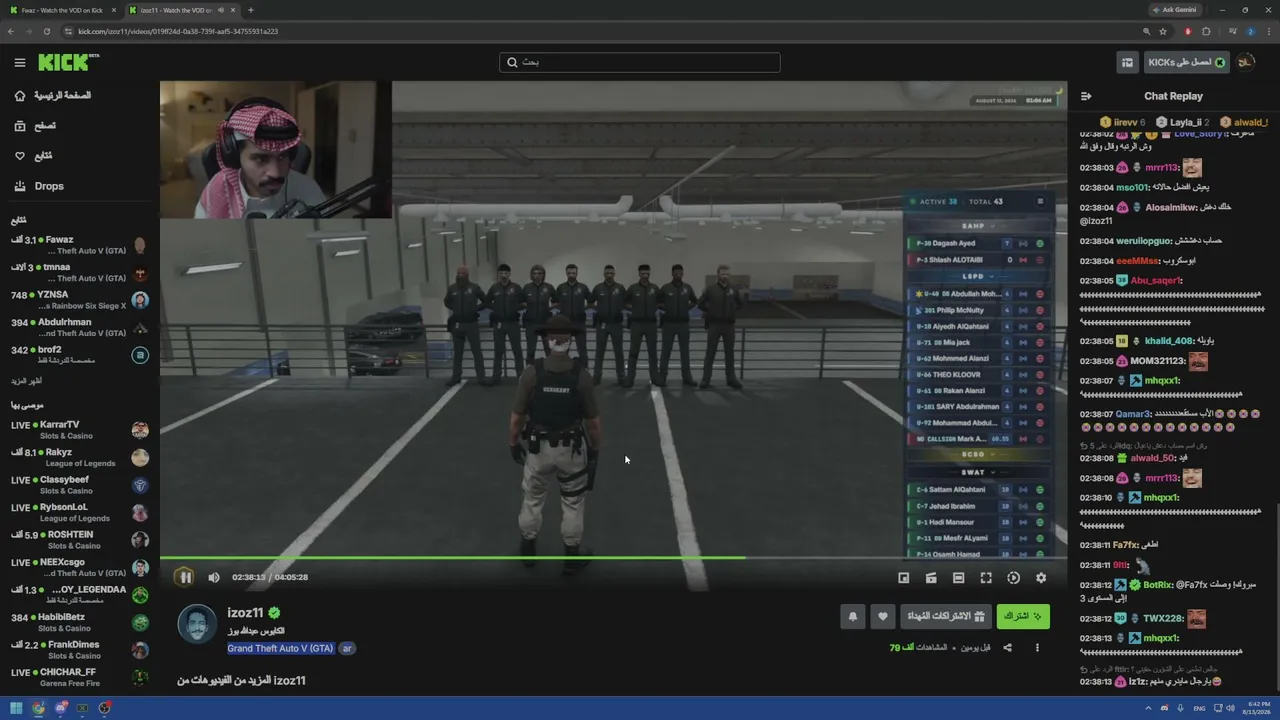Viewport: 1280px width, 720px height.
Task: Open ROSHTEIN recommended channel
Action: [x=80, y=540]
